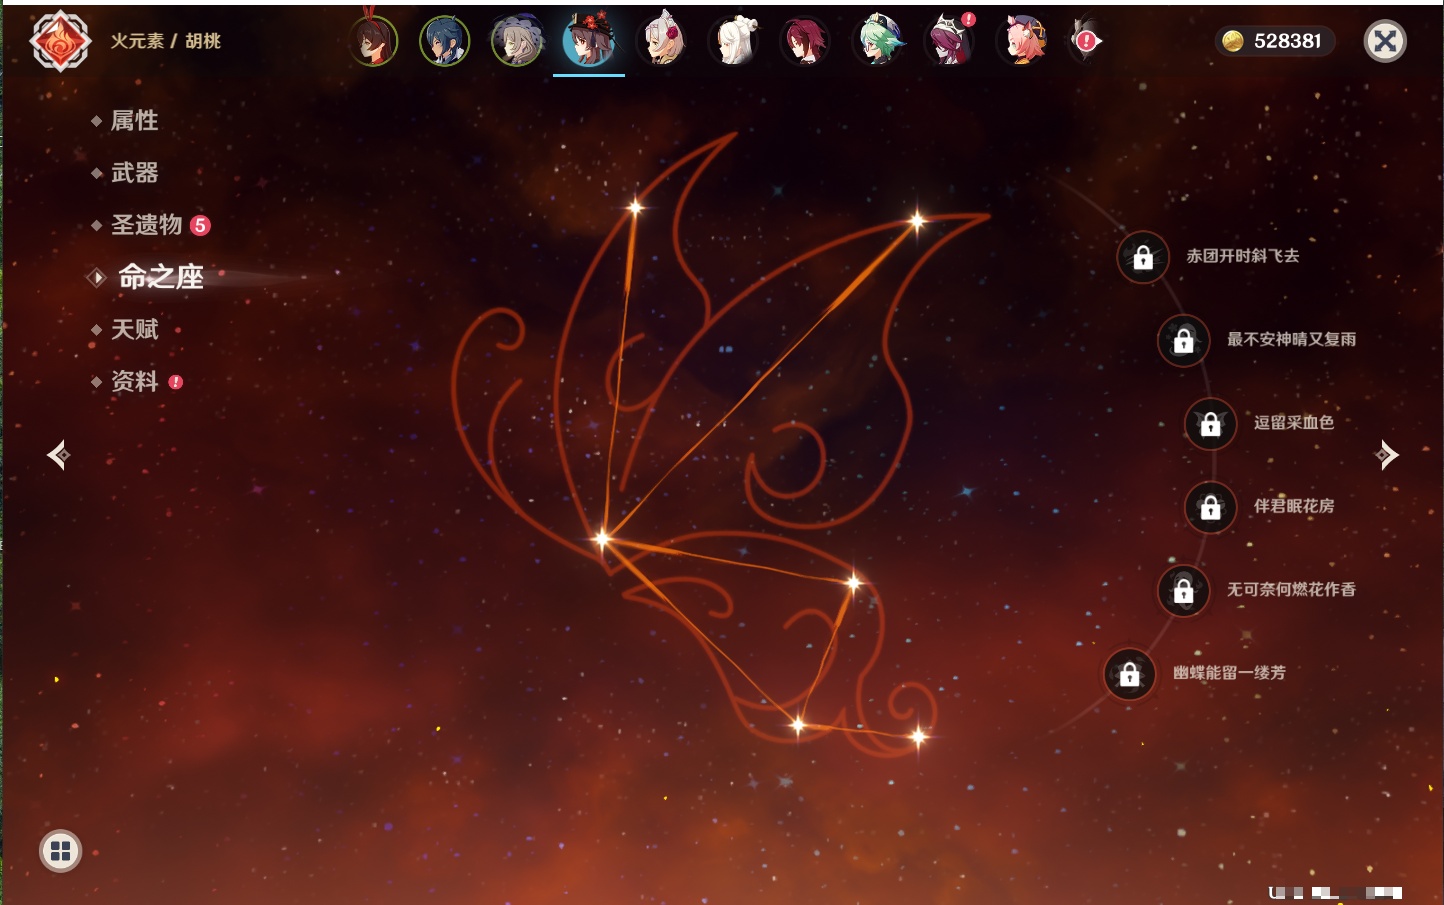Click the Mora amount 528381
The width and height of the screenshot is (1444, 905).
click(x=1287, y=41)
